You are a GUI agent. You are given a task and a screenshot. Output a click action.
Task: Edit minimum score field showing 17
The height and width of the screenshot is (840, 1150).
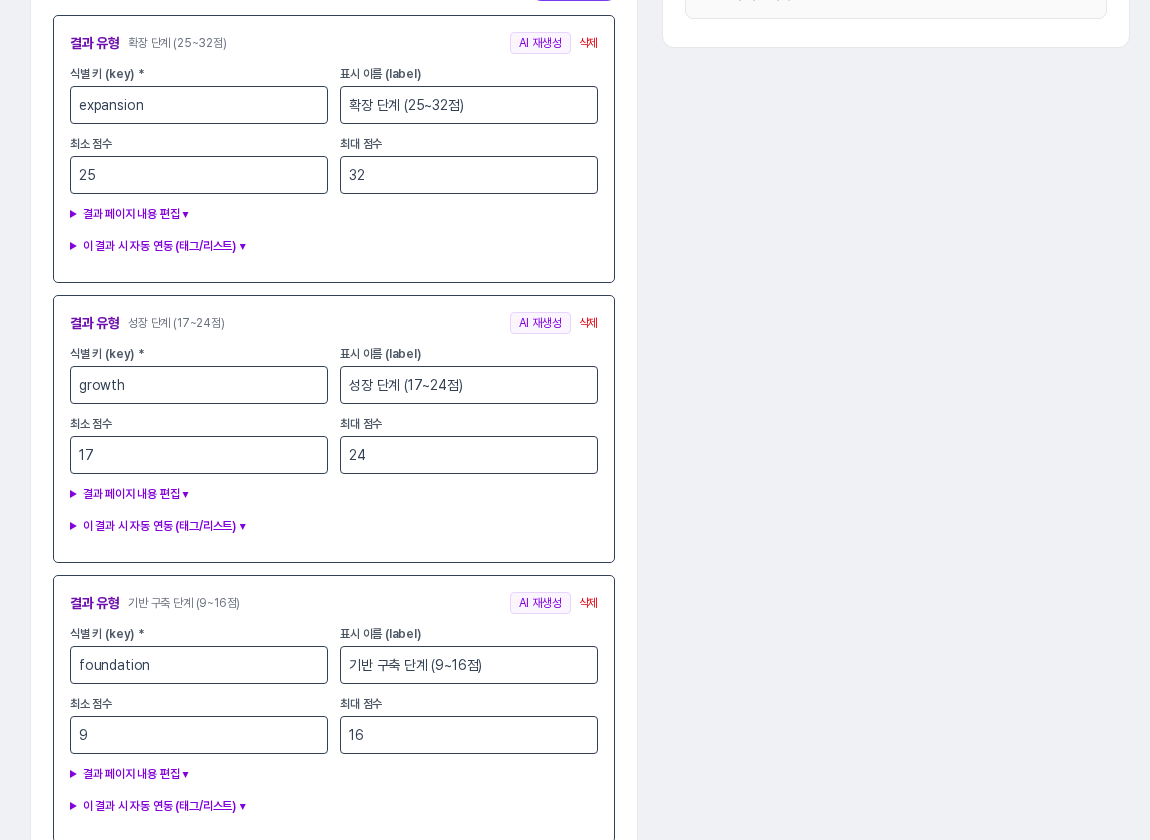tap(199, 456)
